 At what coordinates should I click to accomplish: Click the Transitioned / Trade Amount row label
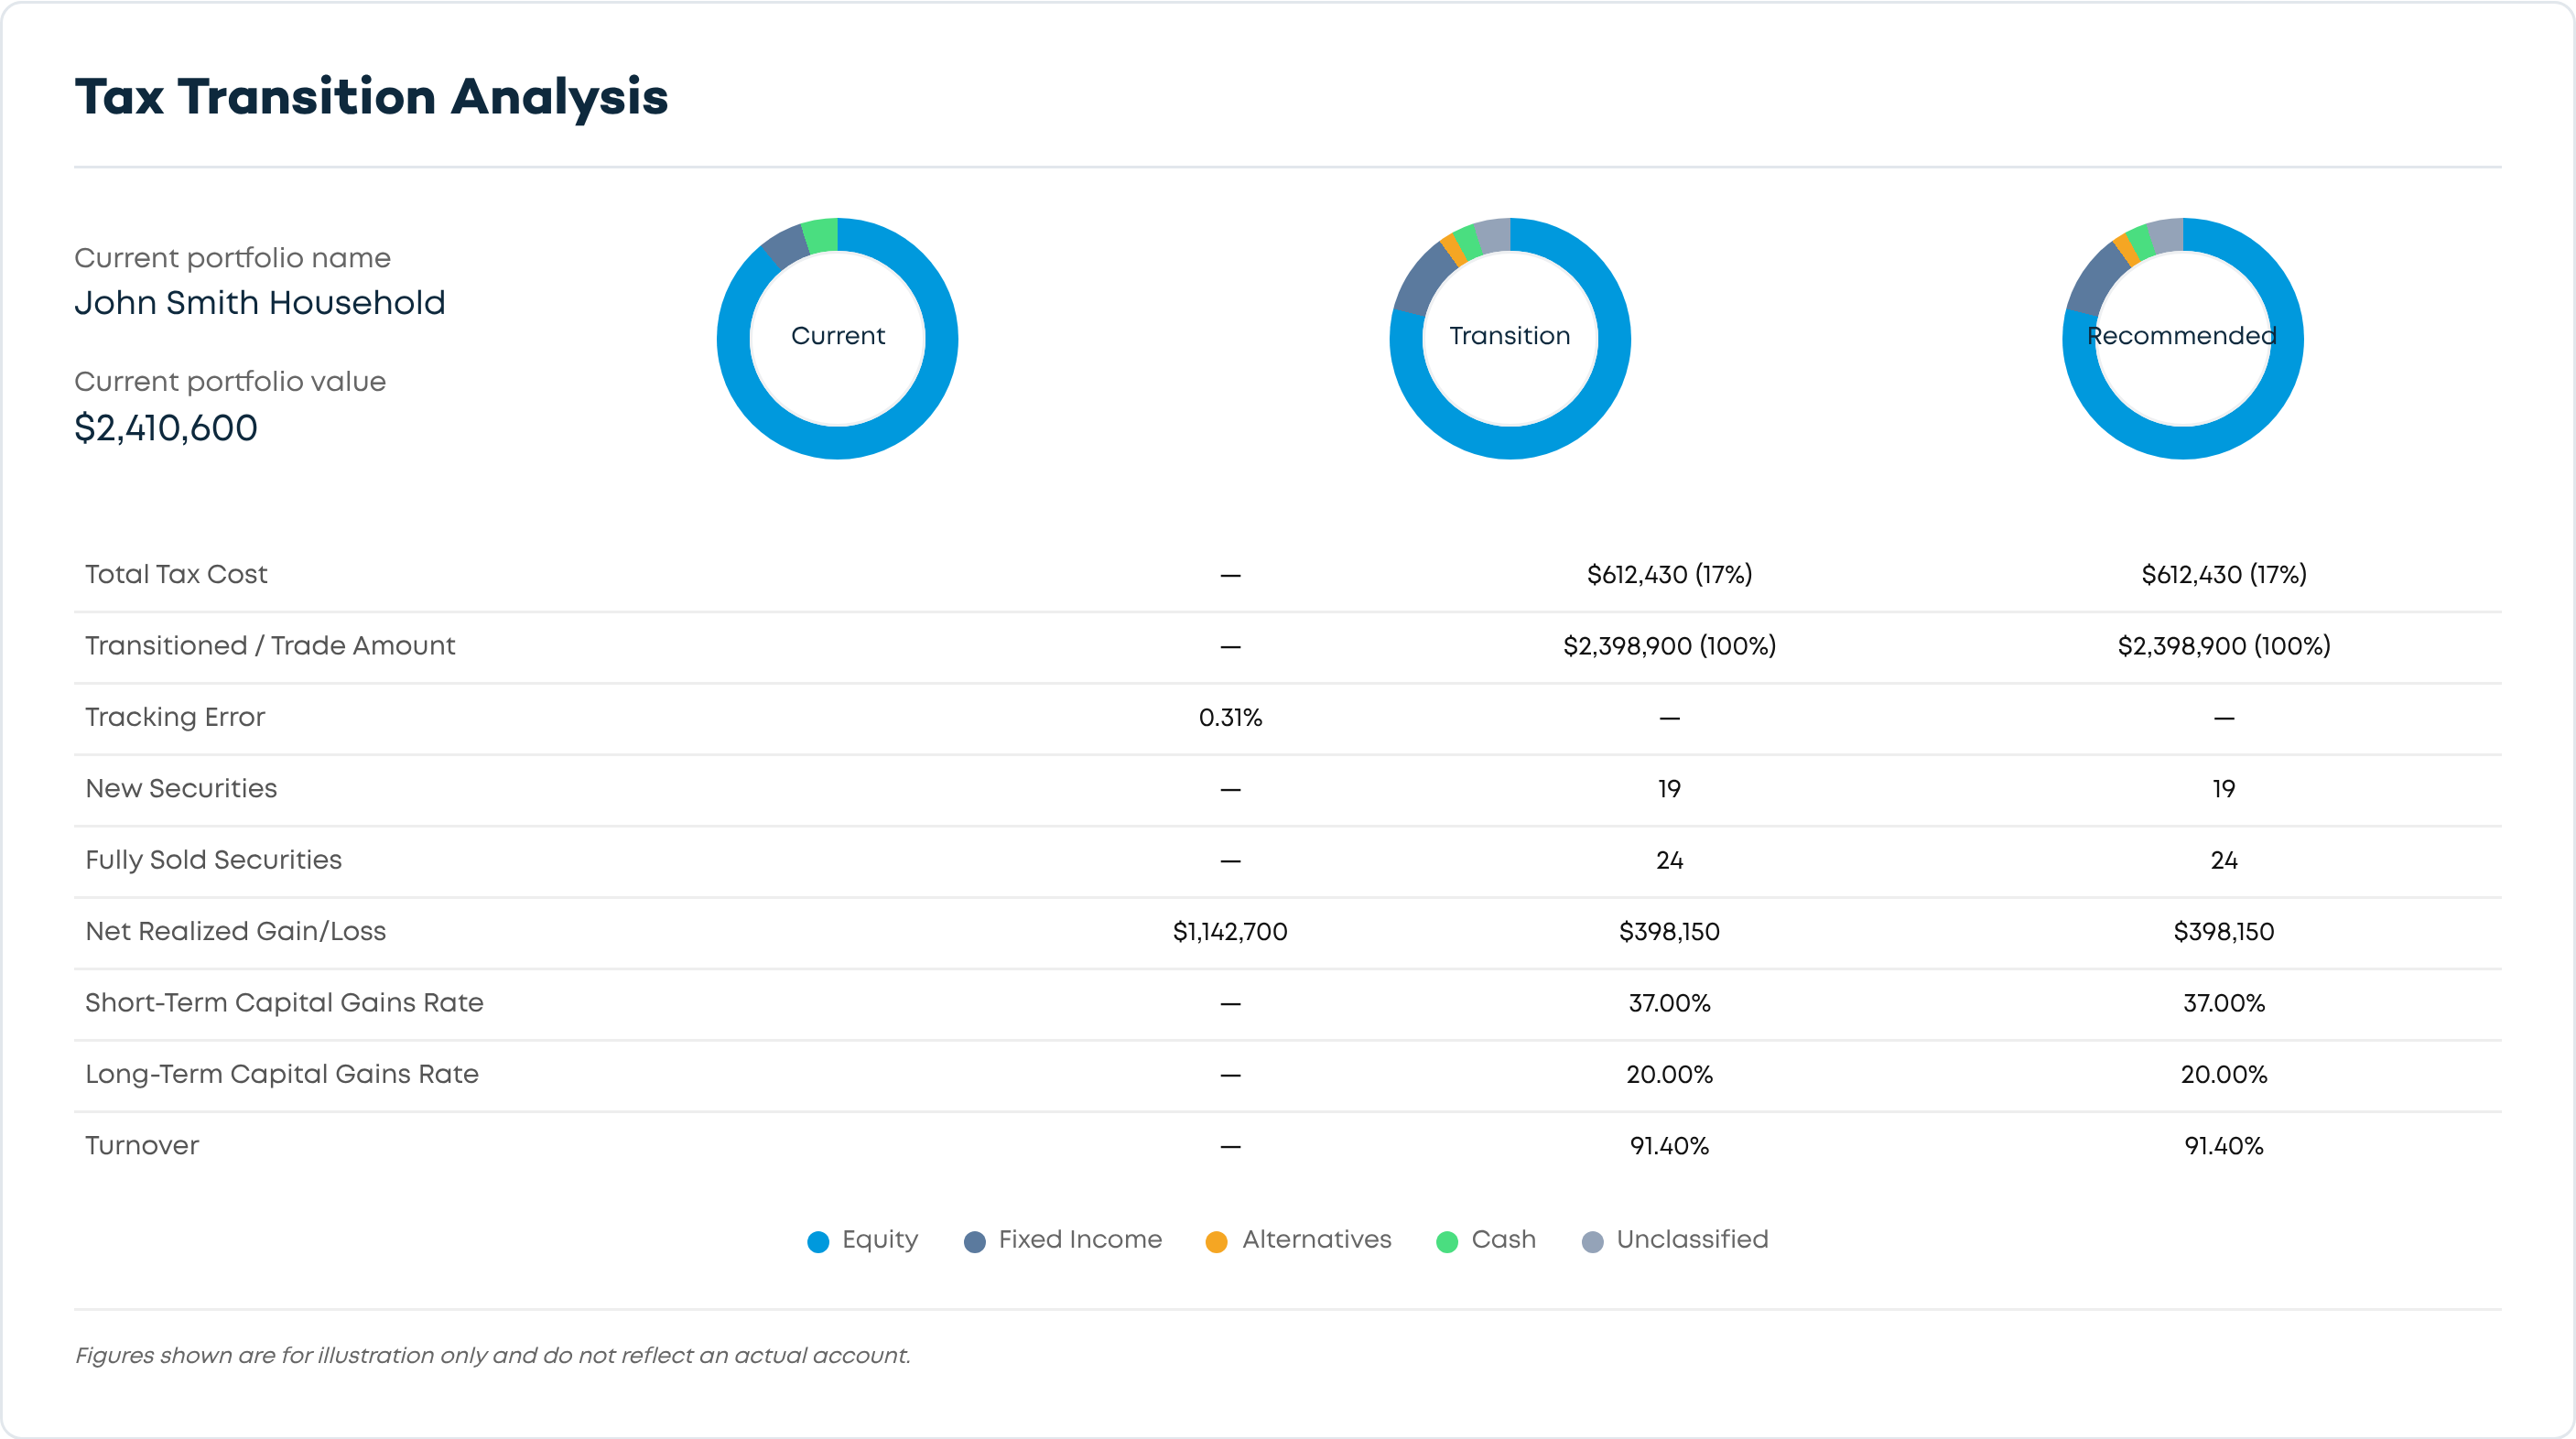[x=270, y=645]
